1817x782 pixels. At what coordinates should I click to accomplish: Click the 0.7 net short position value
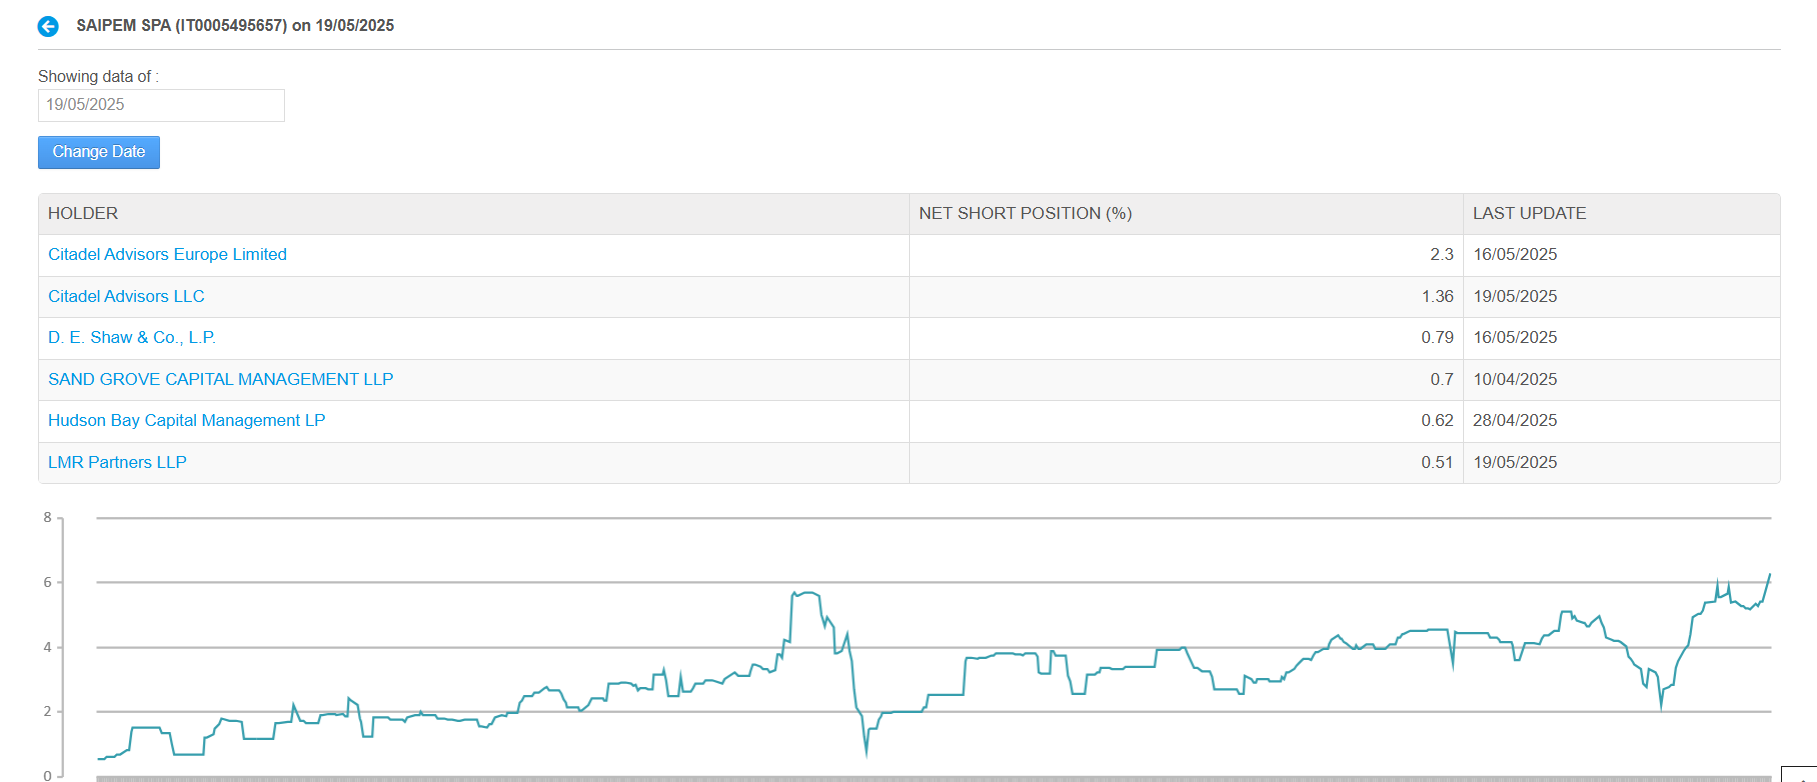coord(1441,380)
